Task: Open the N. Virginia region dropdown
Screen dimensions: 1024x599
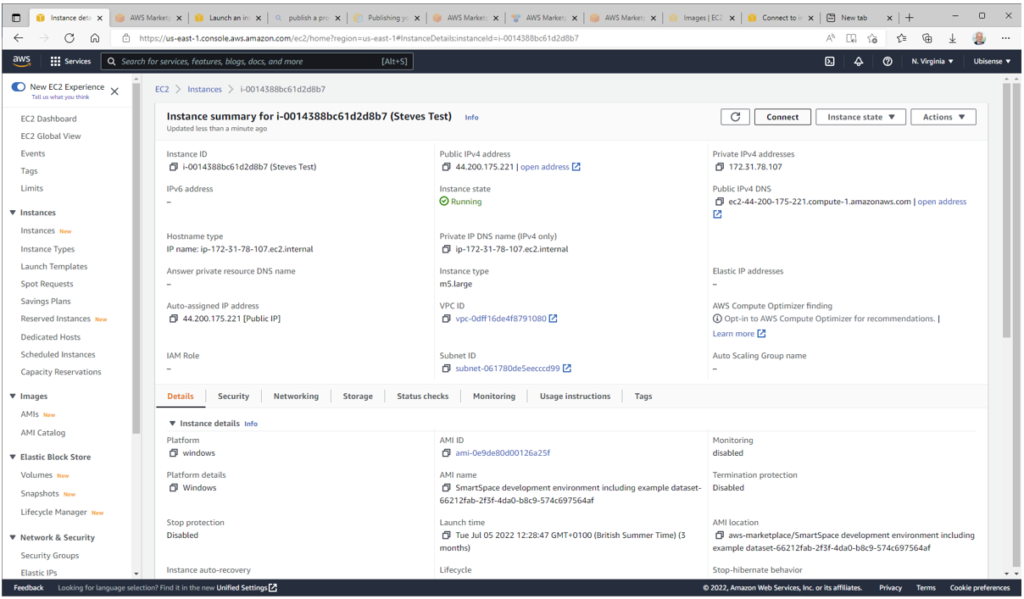Action: coord(932,61)
